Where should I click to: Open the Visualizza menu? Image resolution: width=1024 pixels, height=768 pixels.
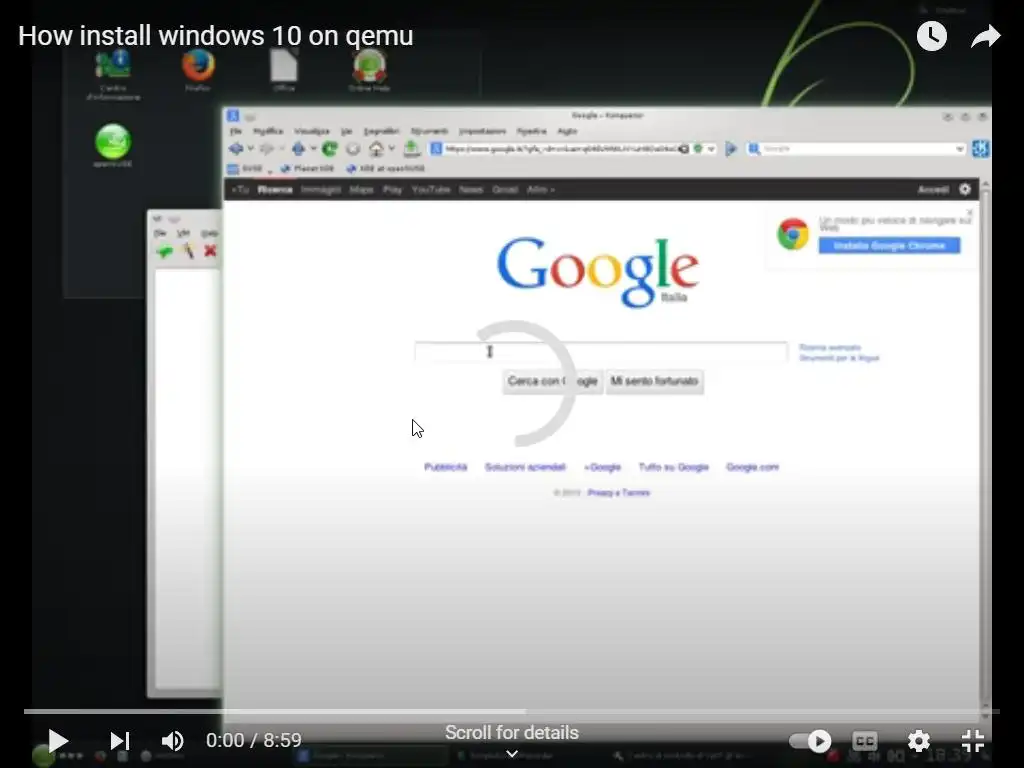pos(312,131)
